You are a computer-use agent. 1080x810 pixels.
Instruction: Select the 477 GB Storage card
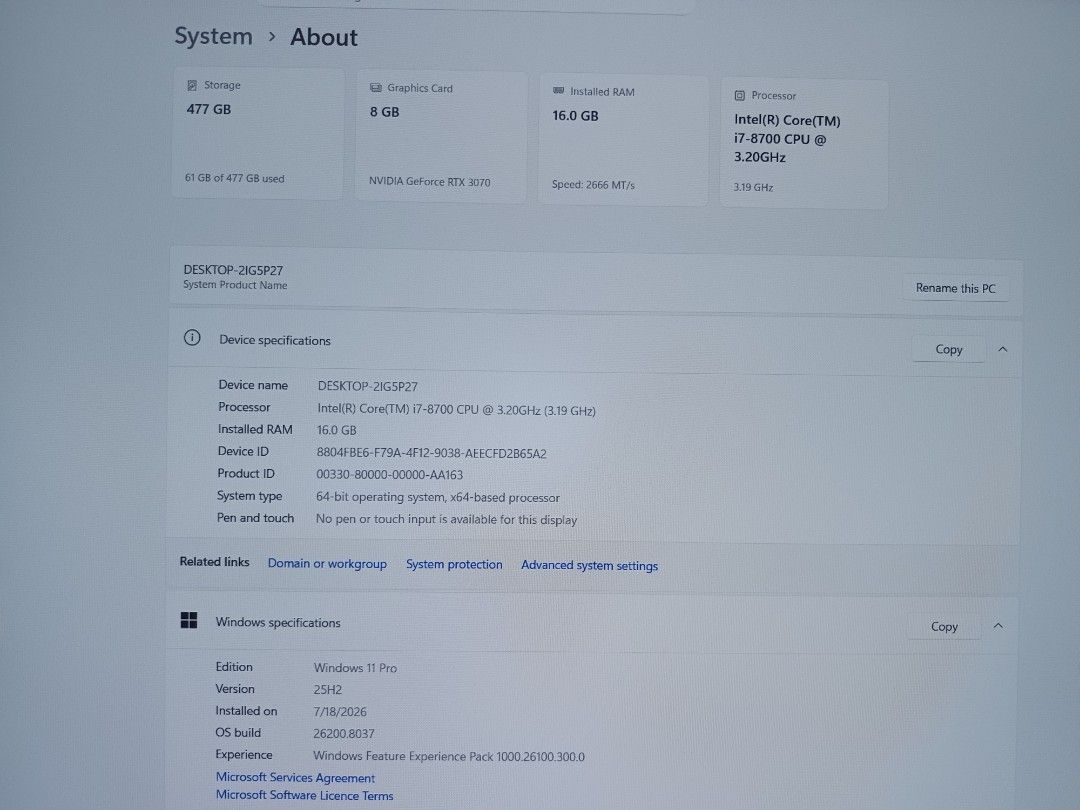coord(258,134)
